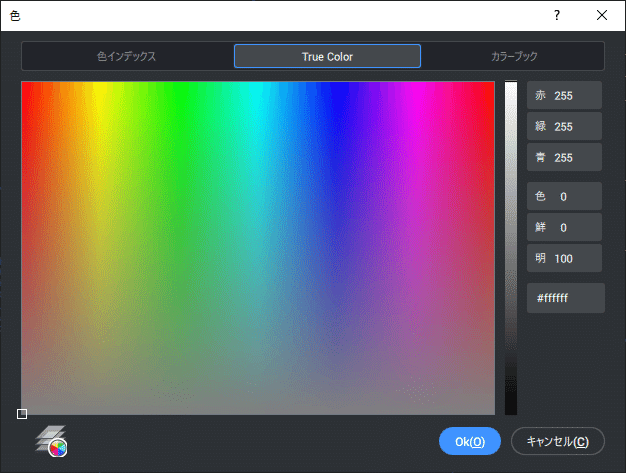Edit the 青 blue value field
The height and width of the screenshot is (473, 626).
click(564, 157)
